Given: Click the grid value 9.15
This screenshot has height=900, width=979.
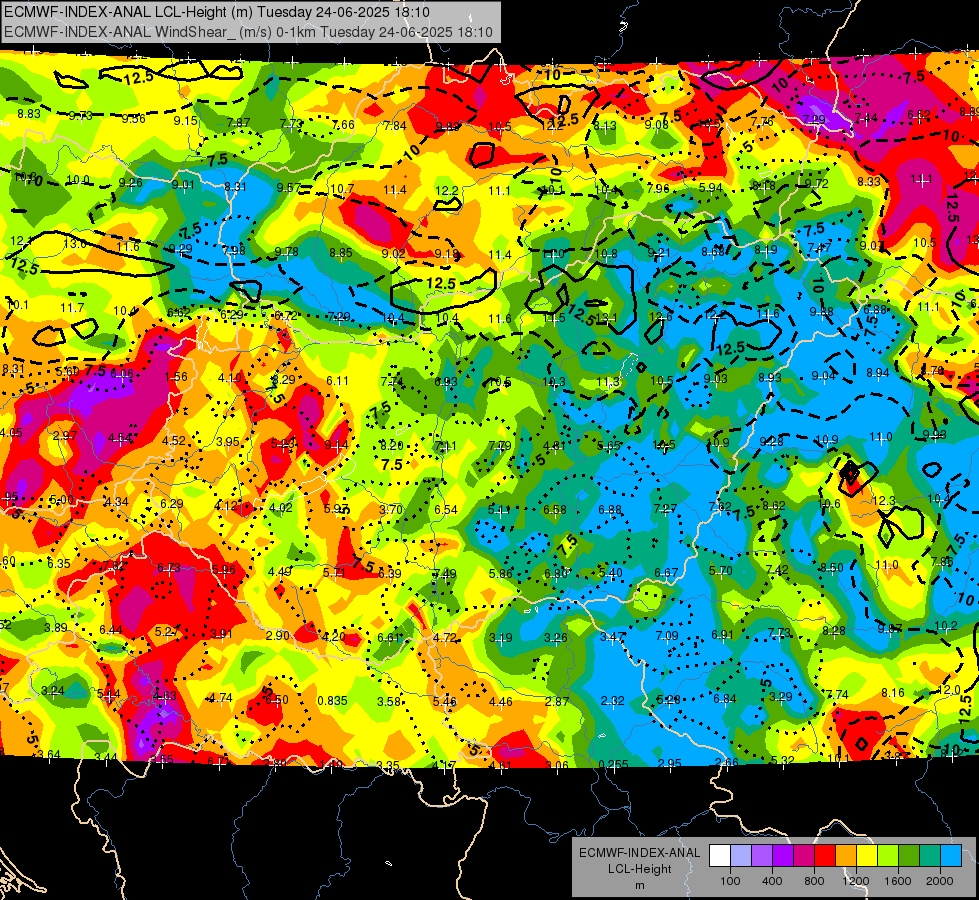Looking at the screenshot, I should click(185, 121).
